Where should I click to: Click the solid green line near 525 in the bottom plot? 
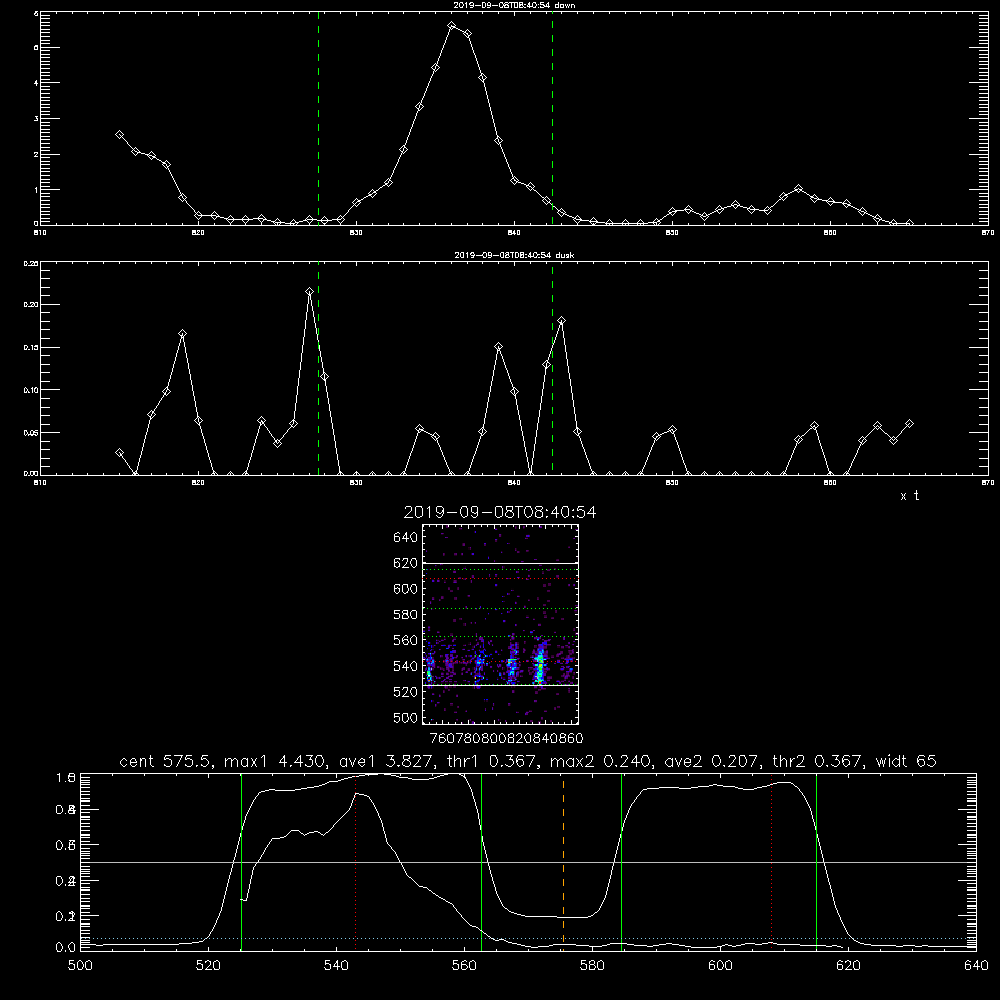[x=241, y=861]
